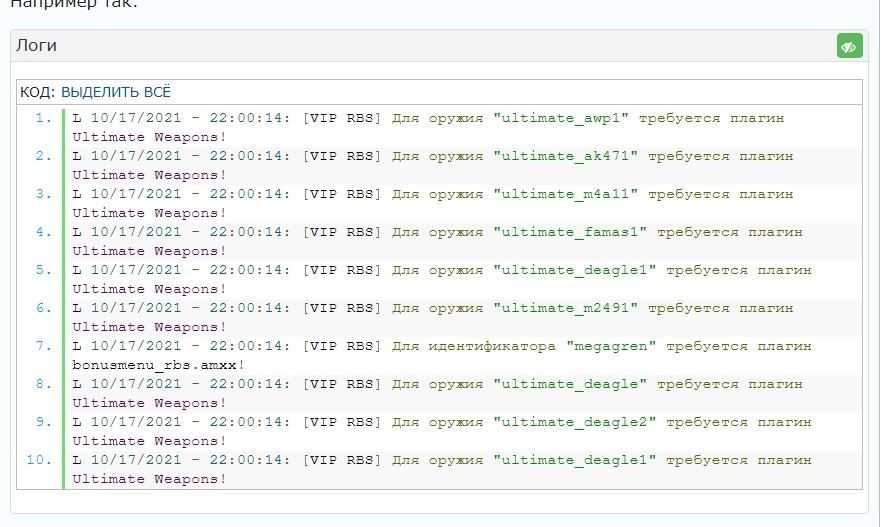
Task: Toggle the green eye icon in Логи header
Action: coord(849,46)
